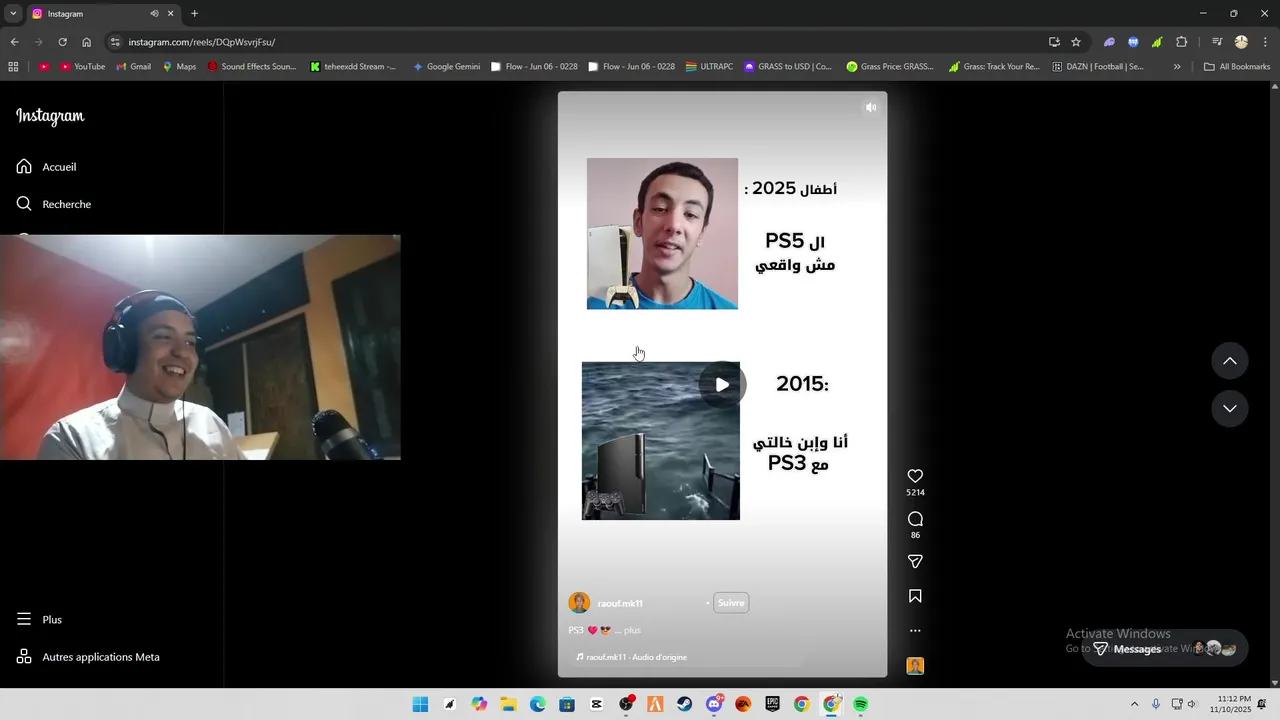Click the Instagram logo
This screenshot has width=1280, height=720.
point(50,116)
